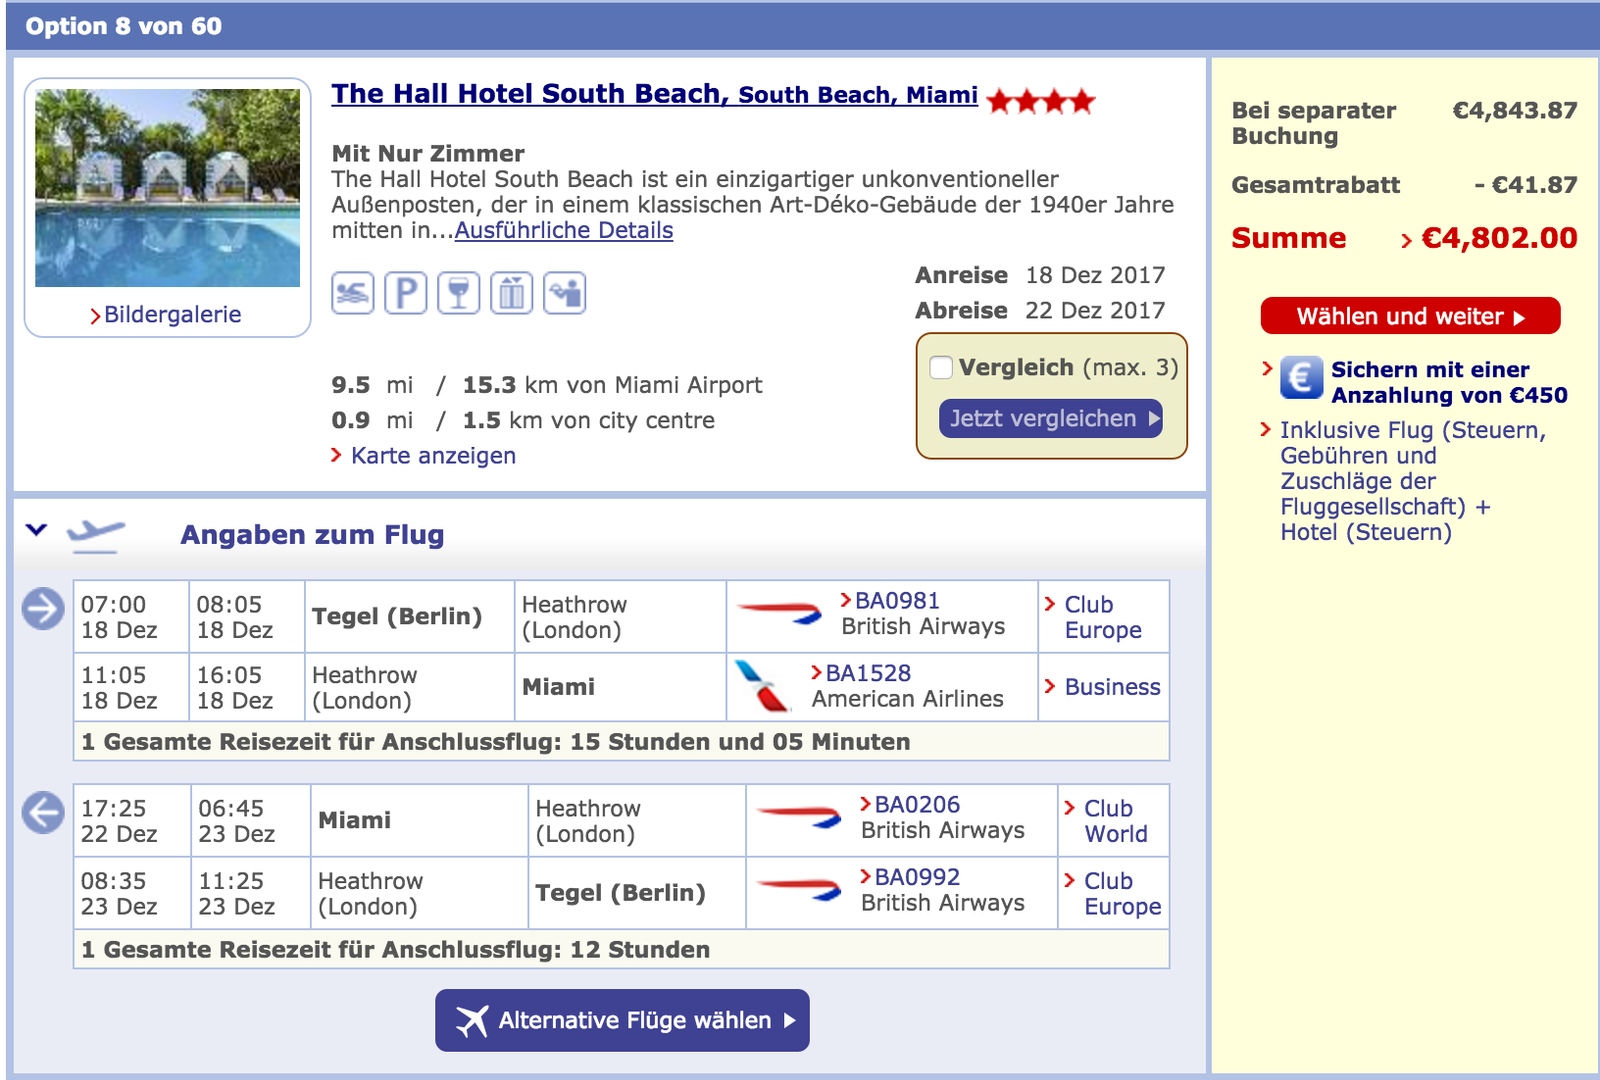Click the 12 Stunden total travel row

621,950
